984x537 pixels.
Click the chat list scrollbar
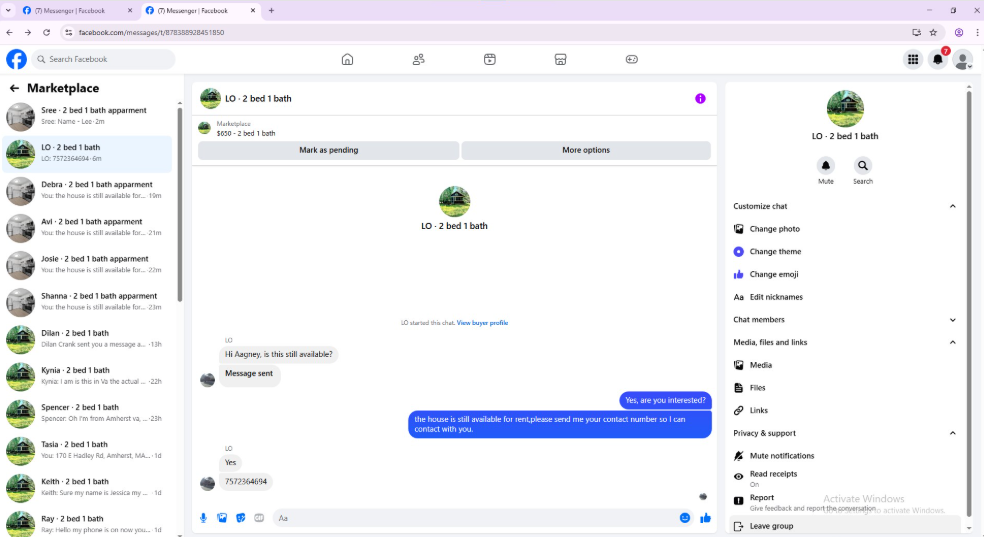click(180, 204)
